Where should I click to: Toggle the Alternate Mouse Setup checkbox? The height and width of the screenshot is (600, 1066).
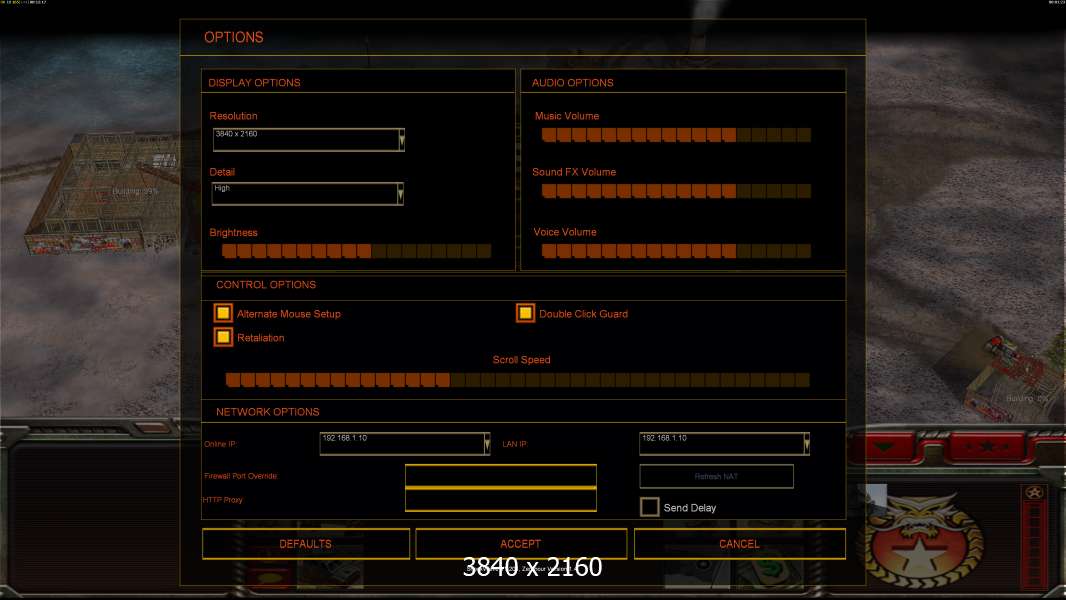pos(223,313)
